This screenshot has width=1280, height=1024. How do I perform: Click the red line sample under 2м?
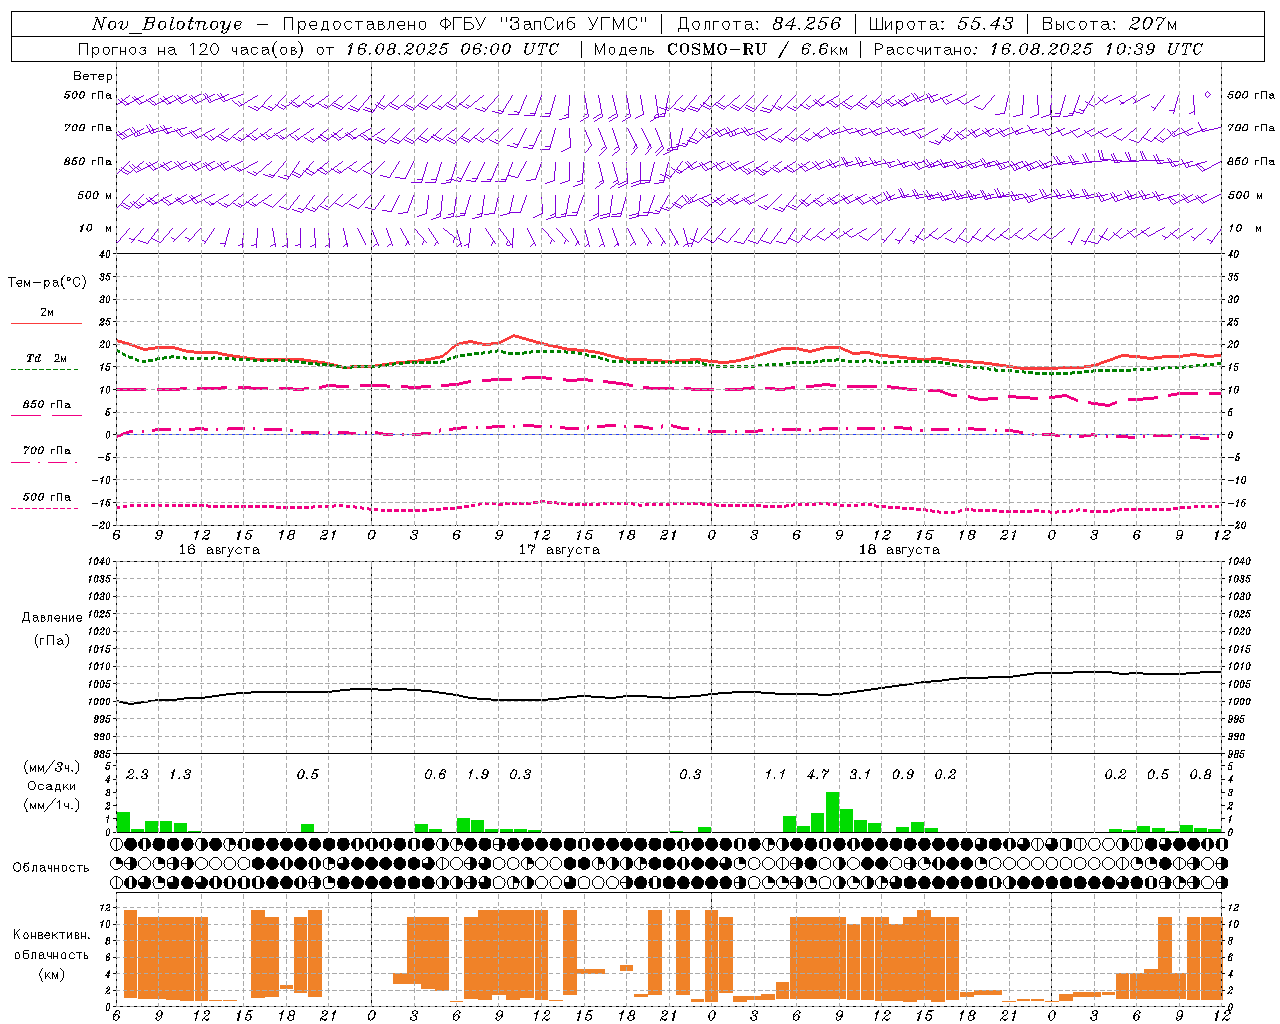click(46, 323)
